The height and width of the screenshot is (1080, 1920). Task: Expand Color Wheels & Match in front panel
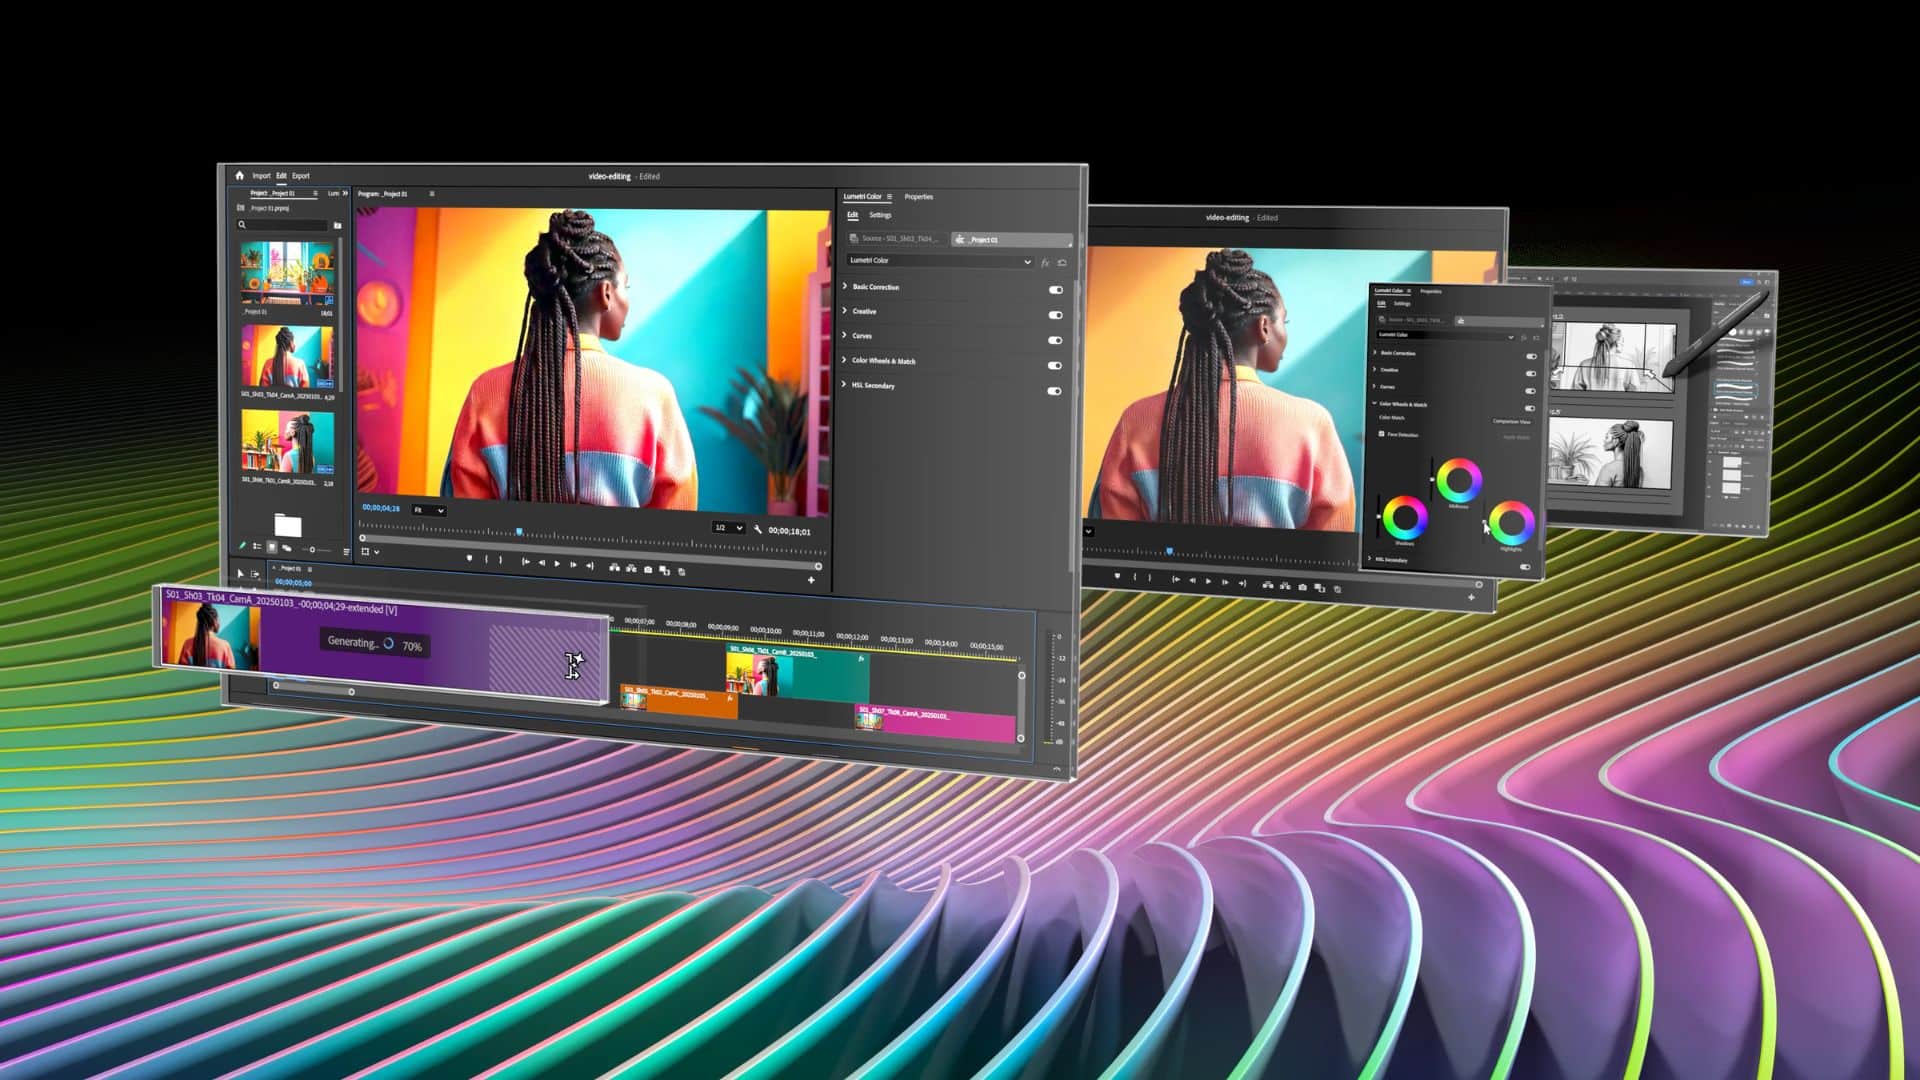pyautogui.click(x=845, y=360)
